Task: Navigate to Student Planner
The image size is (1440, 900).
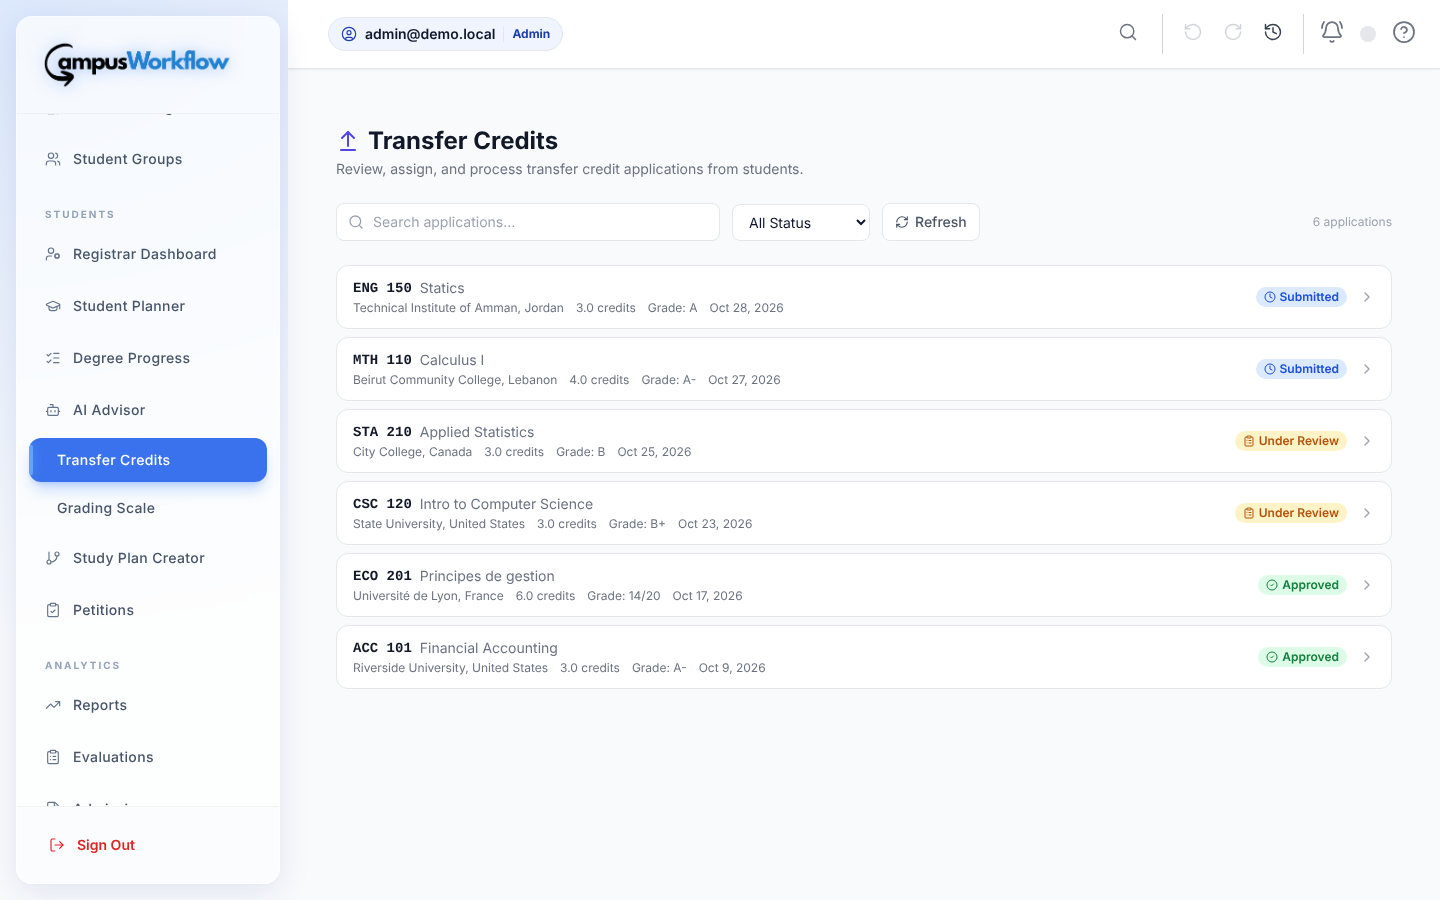Action: [x=148, y=306]
